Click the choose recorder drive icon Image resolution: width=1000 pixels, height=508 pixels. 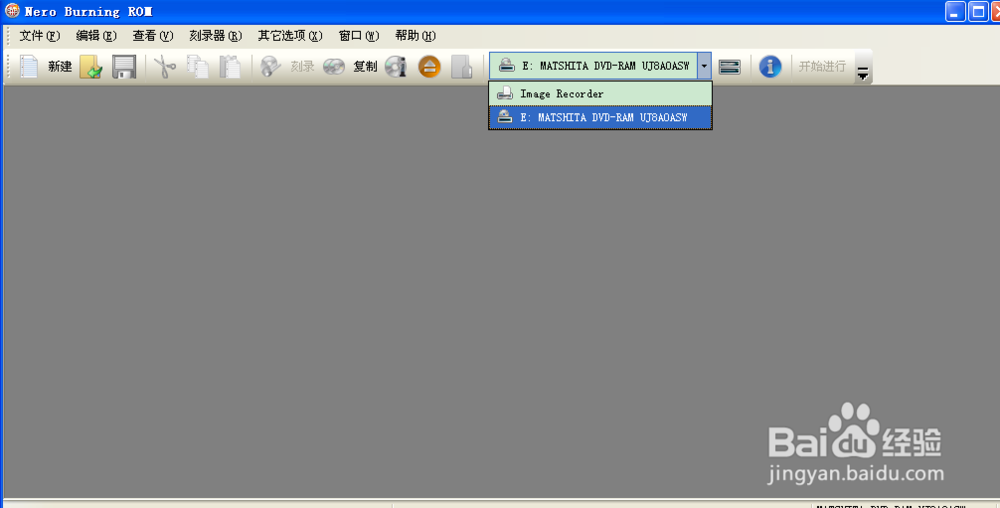pyautogui.click(x=730, y=66)
